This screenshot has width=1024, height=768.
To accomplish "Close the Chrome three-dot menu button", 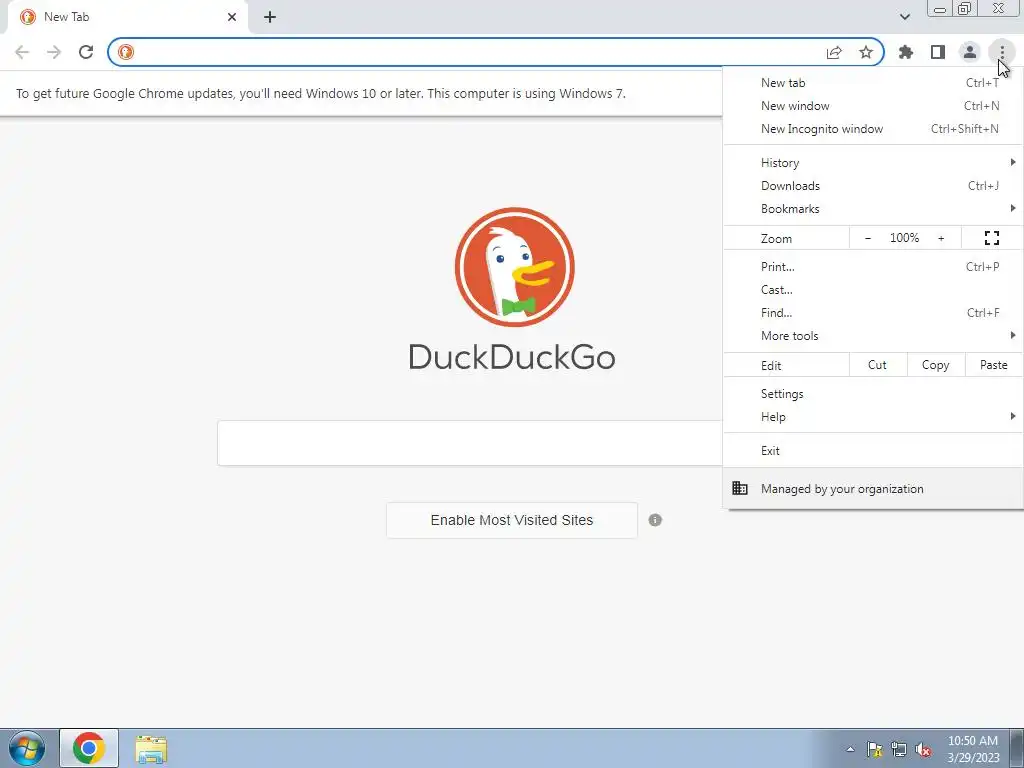I will [x=1002, y=52].
